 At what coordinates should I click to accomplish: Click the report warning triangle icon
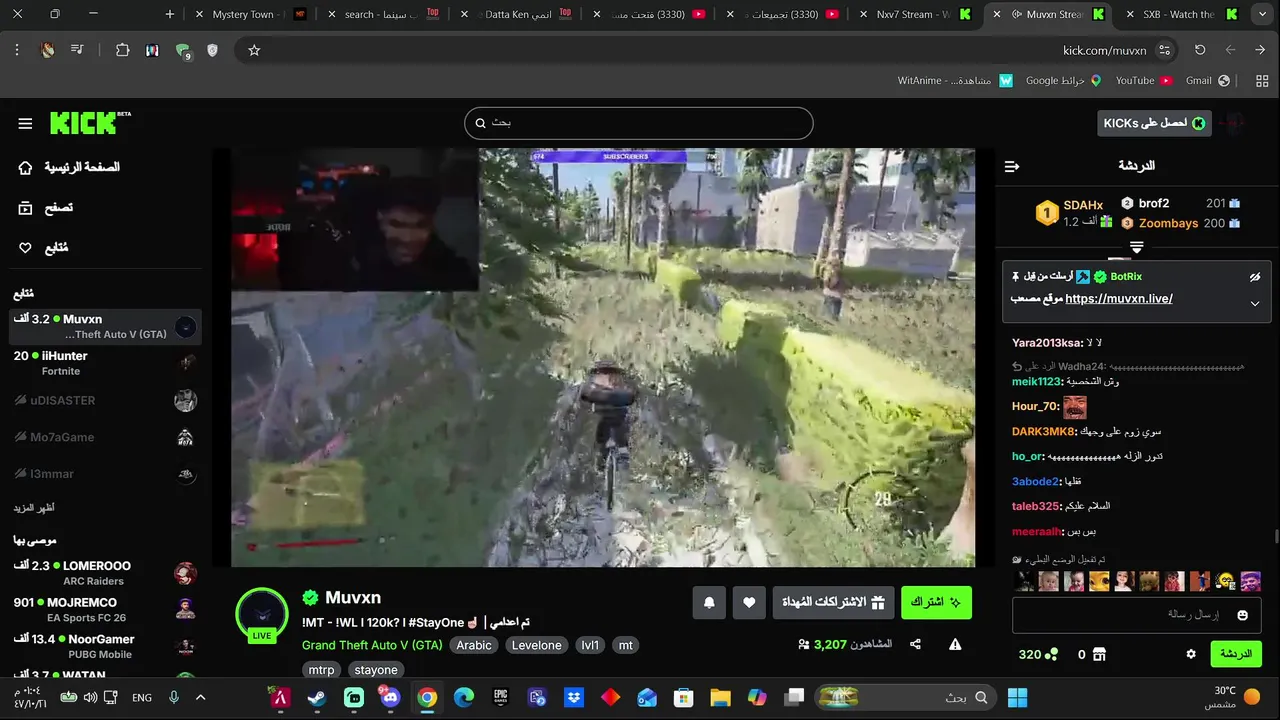point(955,645)
